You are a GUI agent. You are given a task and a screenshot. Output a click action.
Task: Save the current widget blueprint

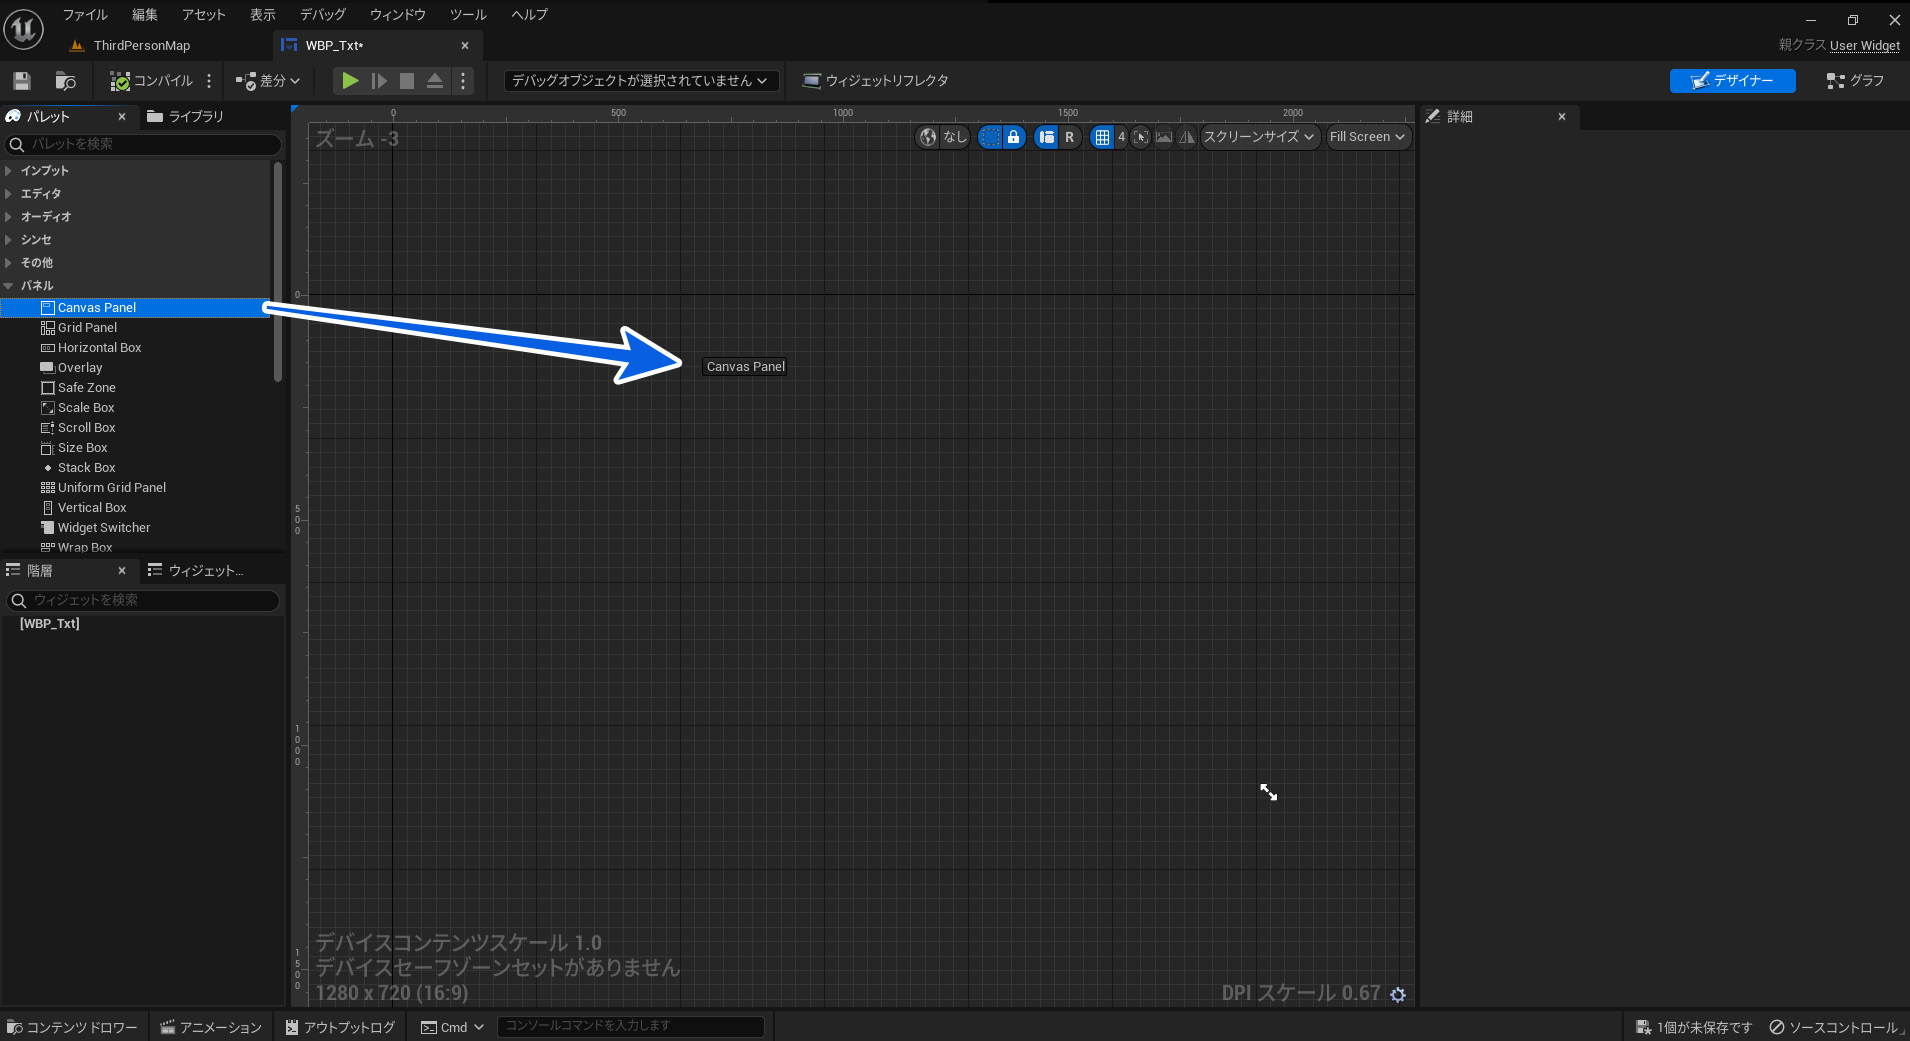click(x=20, y=81)
